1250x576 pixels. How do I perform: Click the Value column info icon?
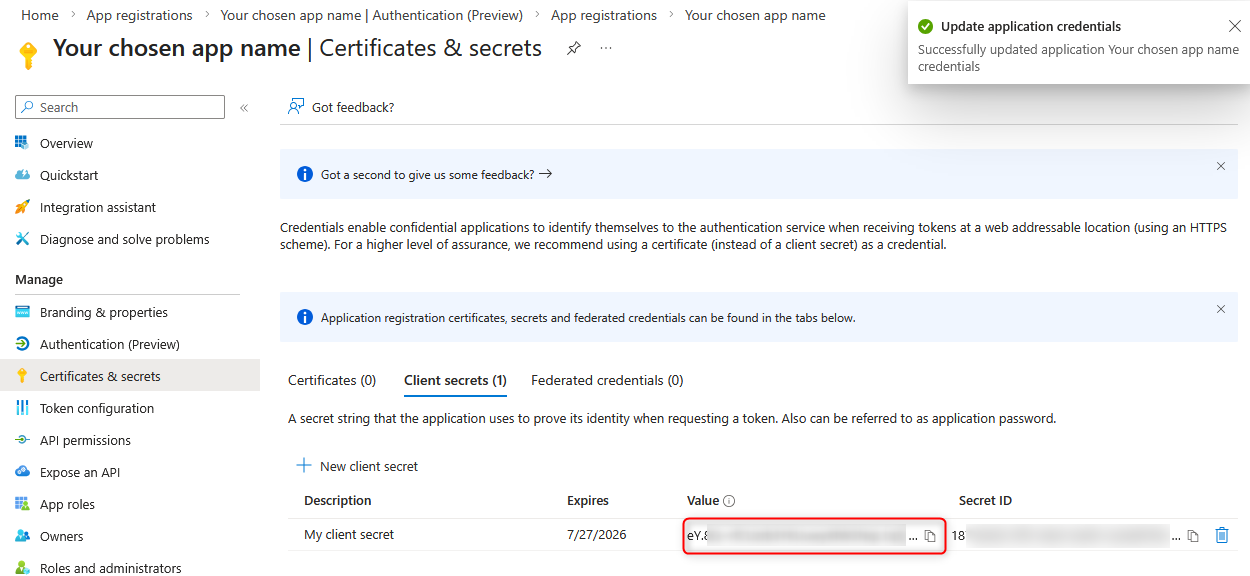(x=729, y=501)
